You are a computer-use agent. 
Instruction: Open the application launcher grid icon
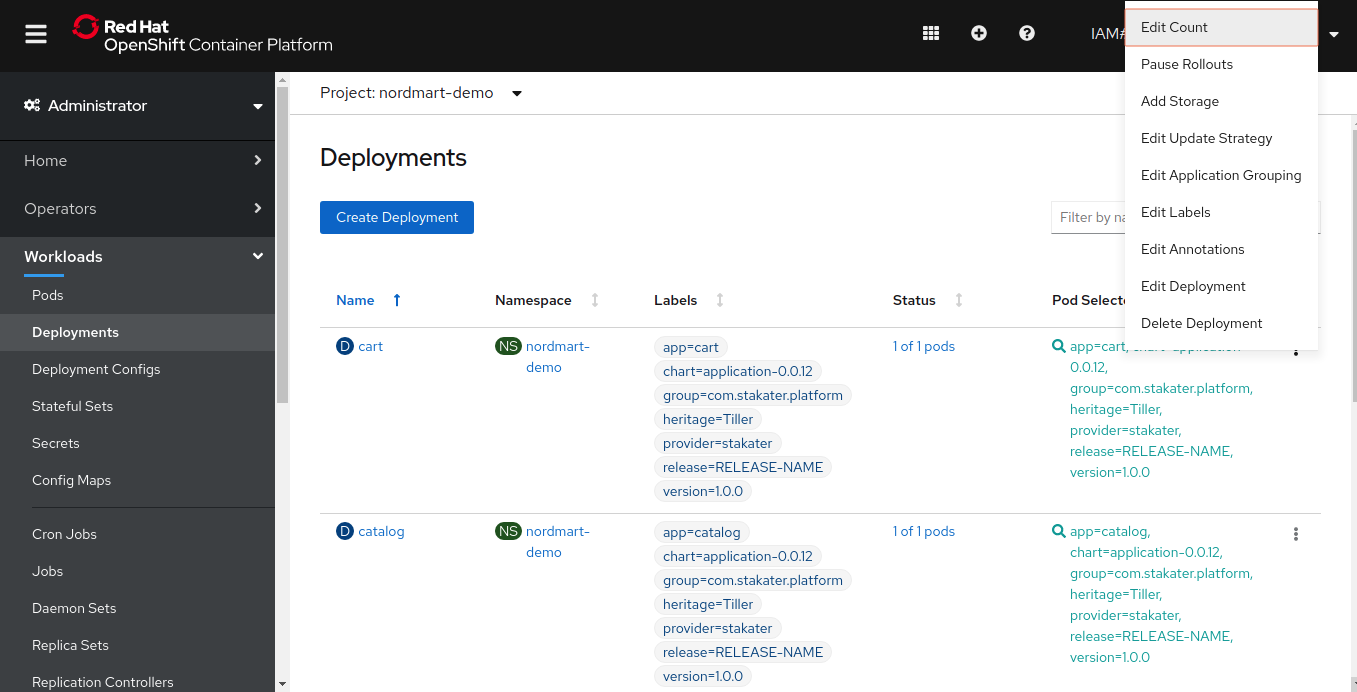tap(931, 33)
